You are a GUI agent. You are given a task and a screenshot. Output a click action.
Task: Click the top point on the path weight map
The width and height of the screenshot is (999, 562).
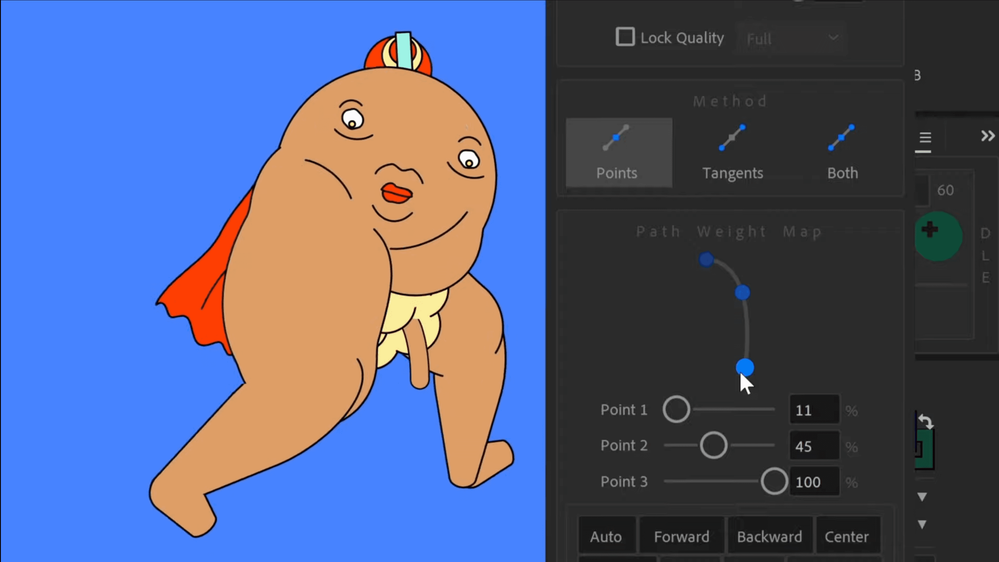pos(706,259)
